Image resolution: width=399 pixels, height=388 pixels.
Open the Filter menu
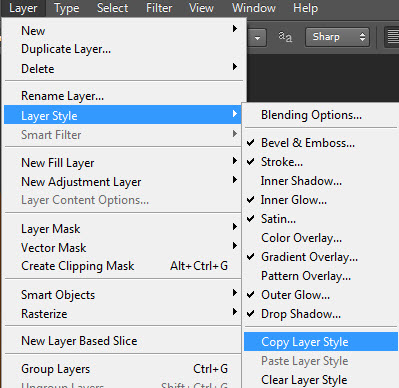159,8
